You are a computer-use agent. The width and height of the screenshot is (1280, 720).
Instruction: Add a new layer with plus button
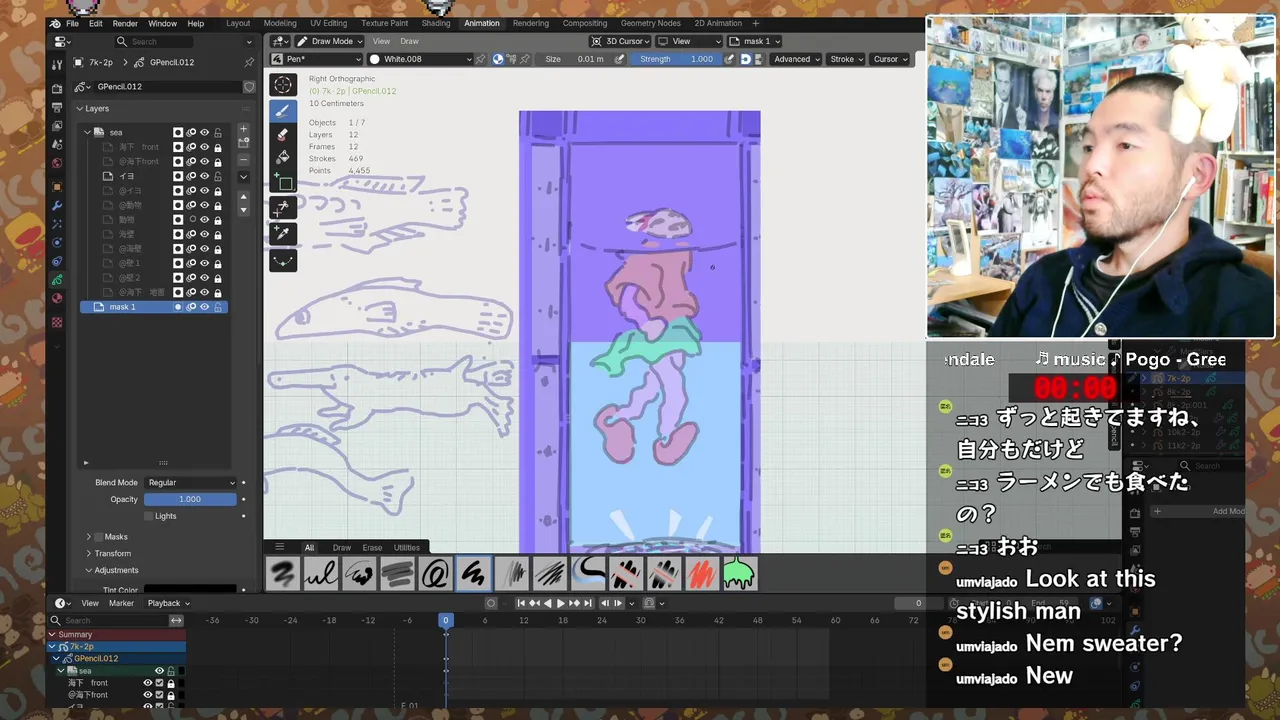tap(243, 130)
